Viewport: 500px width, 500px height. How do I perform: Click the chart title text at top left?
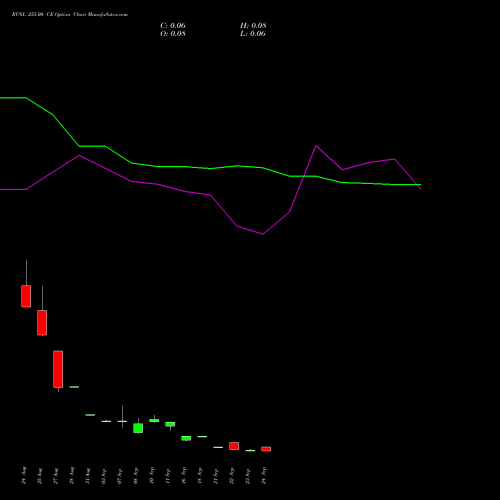tap(70, 15)
